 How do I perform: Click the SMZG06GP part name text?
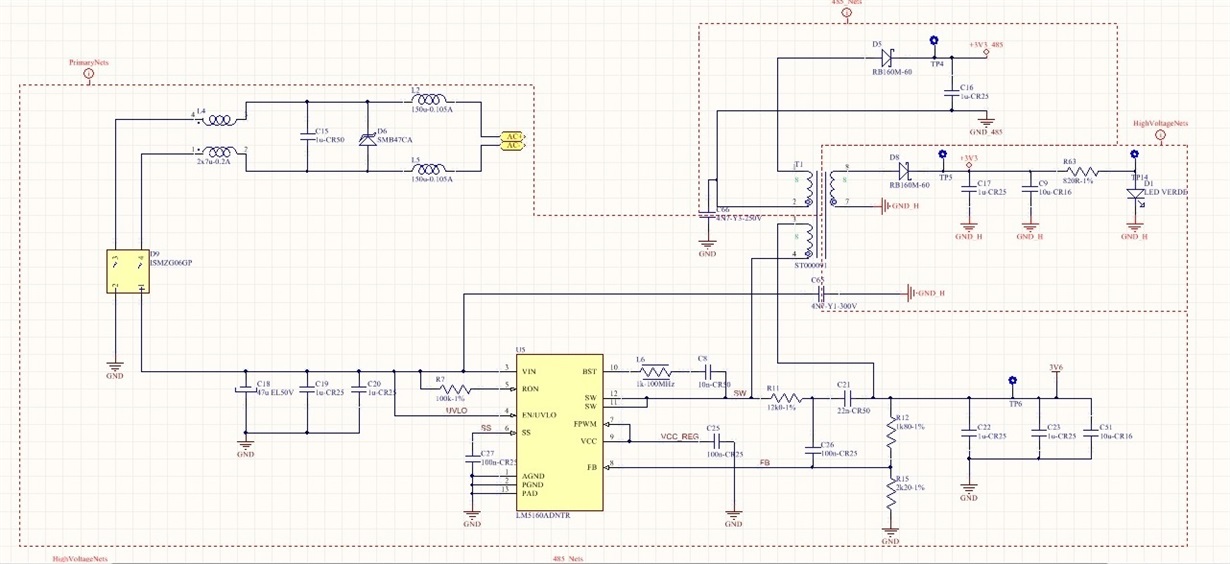[171, 262]
